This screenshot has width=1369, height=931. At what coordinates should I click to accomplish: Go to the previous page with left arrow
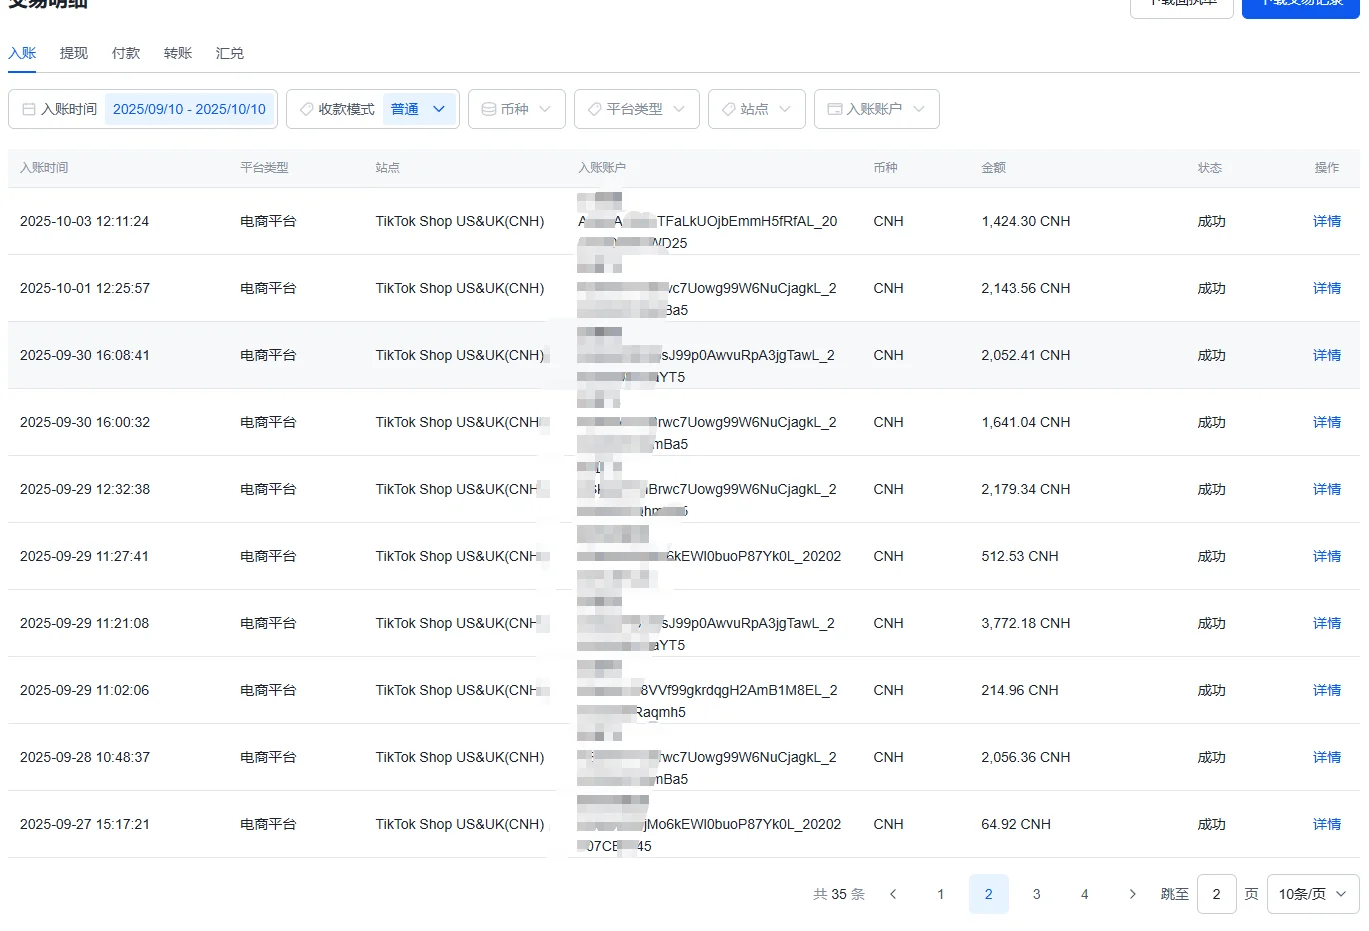(x=893, y=894)
